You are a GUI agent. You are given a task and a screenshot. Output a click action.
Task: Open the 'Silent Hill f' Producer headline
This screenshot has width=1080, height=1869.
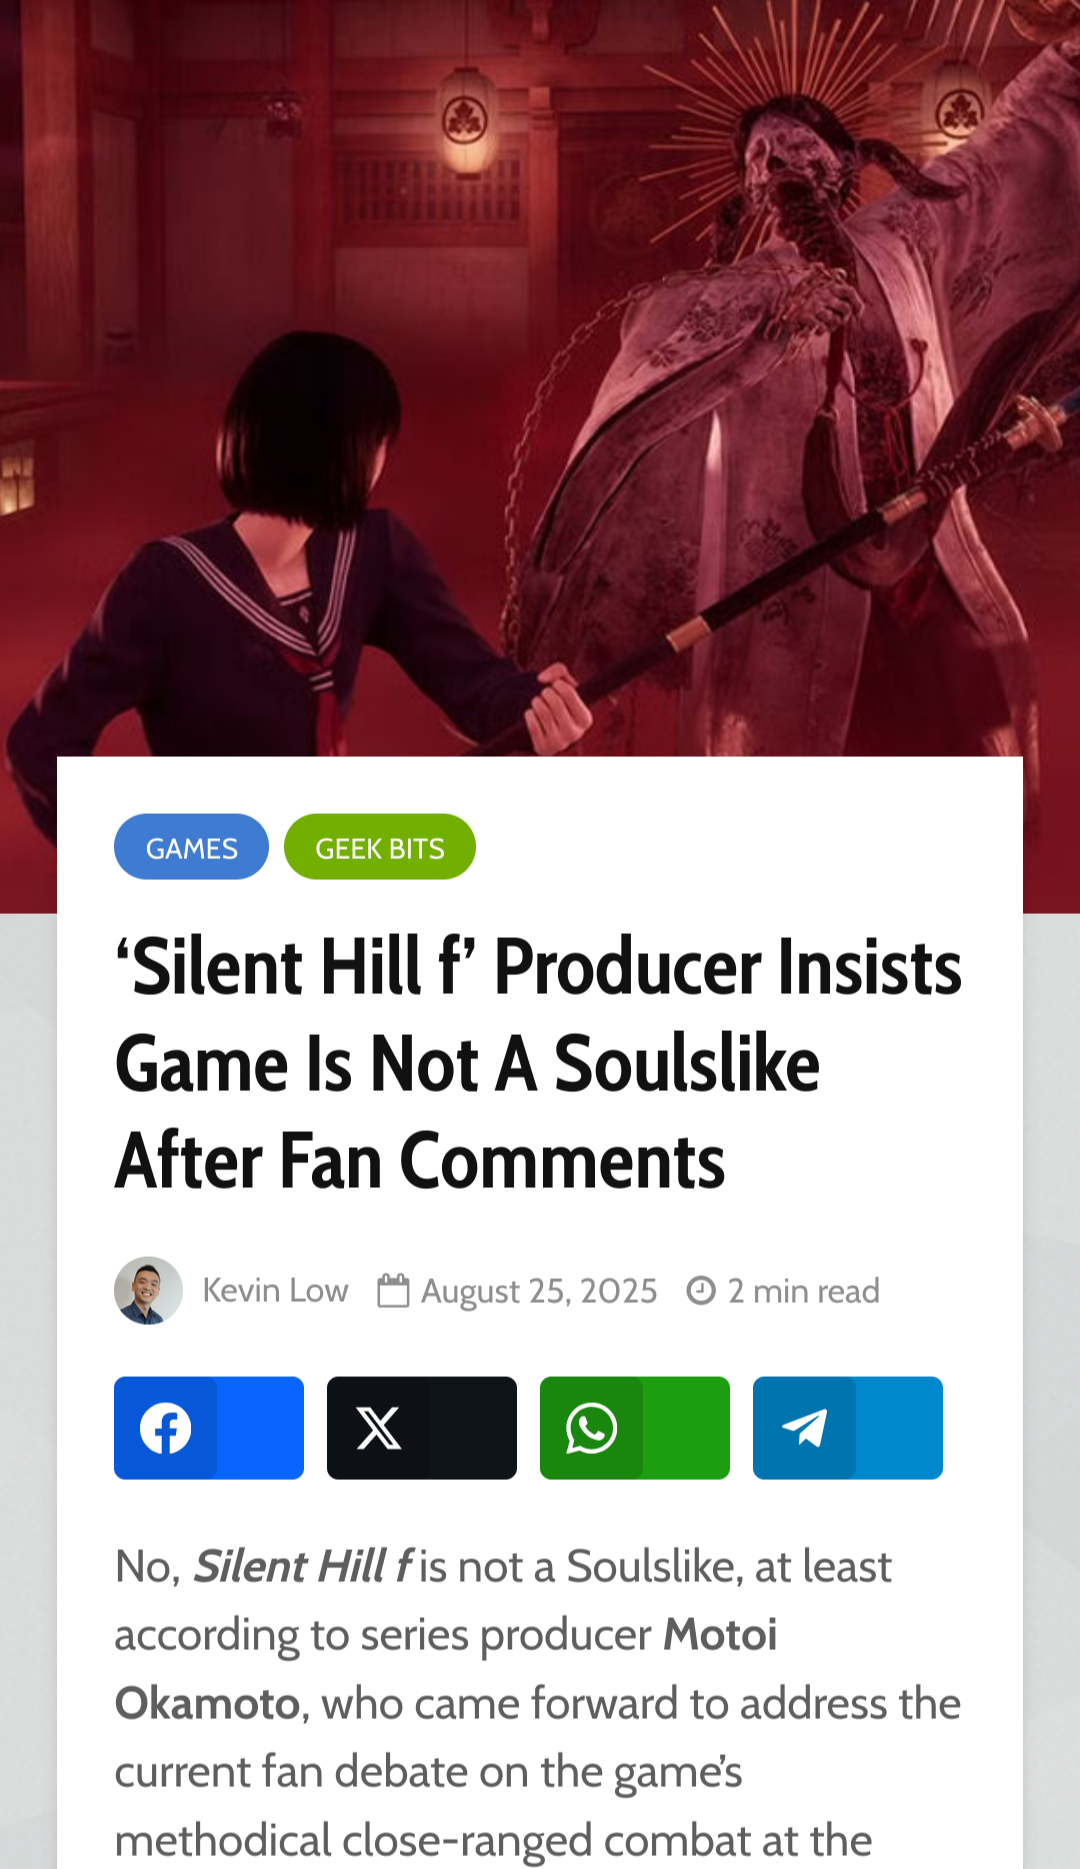coord(539,1063)
